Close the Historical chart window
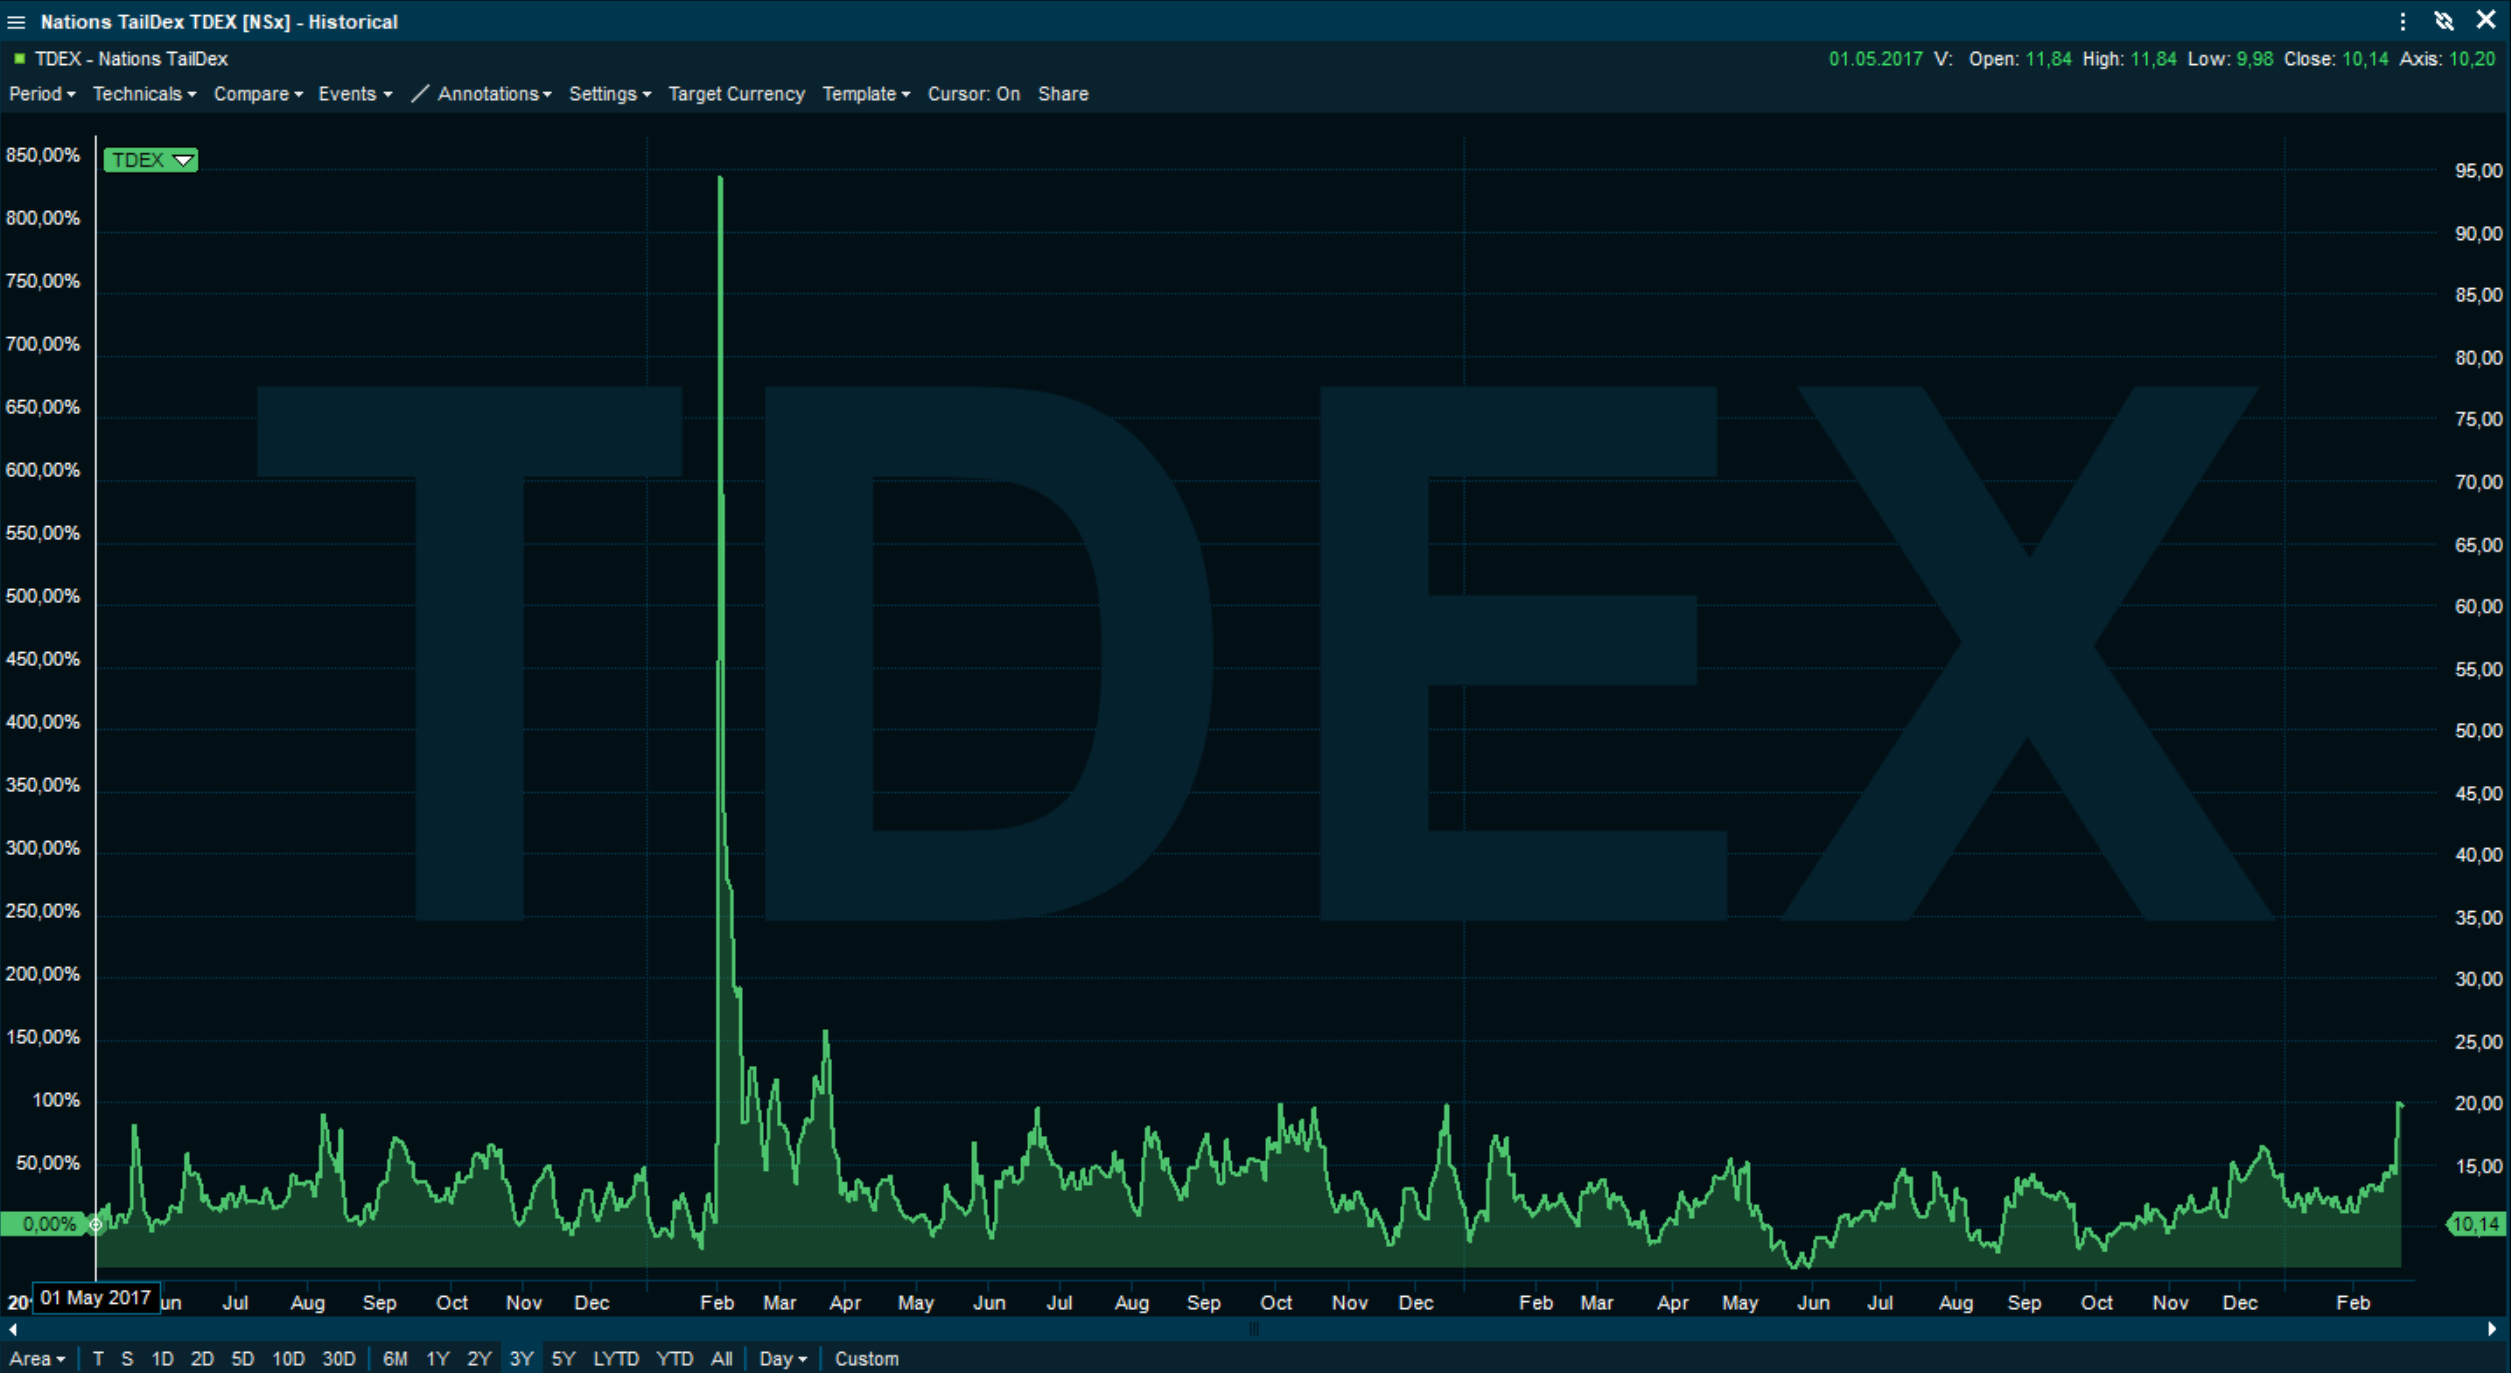Viewport: 2511px width, 1373px height. [2486, 20]
